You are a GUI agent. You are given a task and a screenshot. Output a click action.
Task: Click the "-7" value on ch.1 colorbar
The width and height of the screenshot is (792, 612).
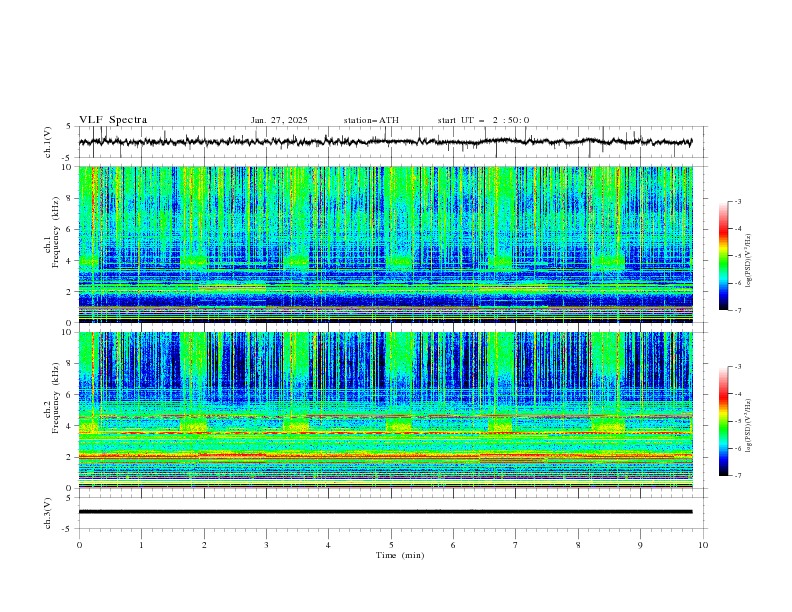[738, 310]
